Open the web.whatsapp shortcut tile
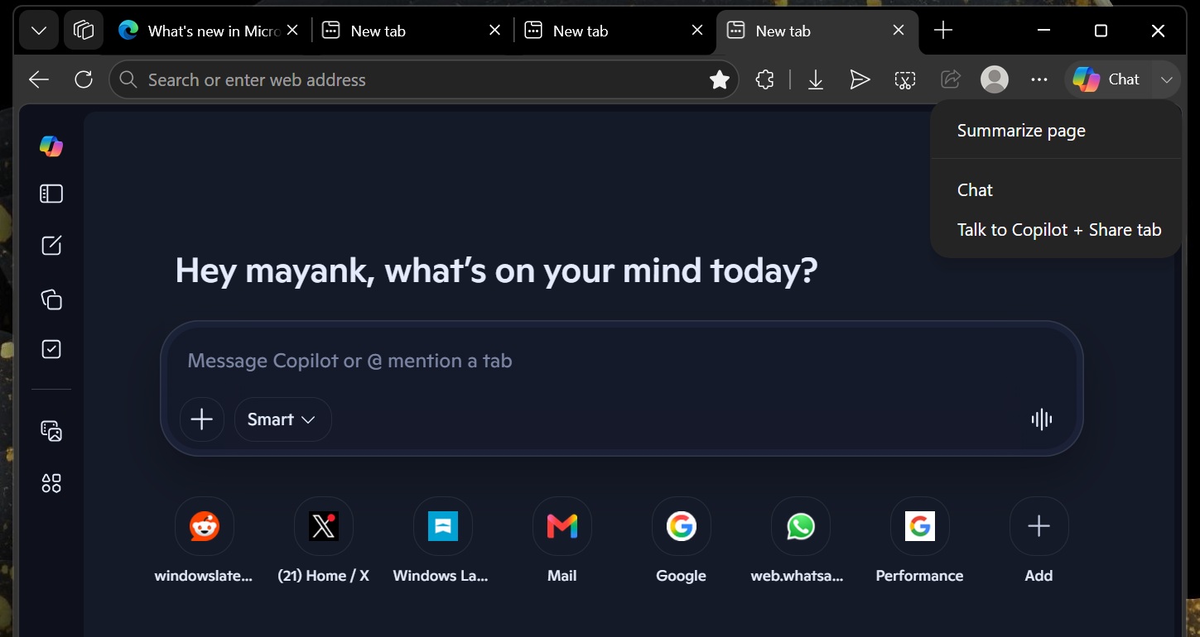This screenshot has height=637, width=1200. pyautogui.click(x=800, y=541)
